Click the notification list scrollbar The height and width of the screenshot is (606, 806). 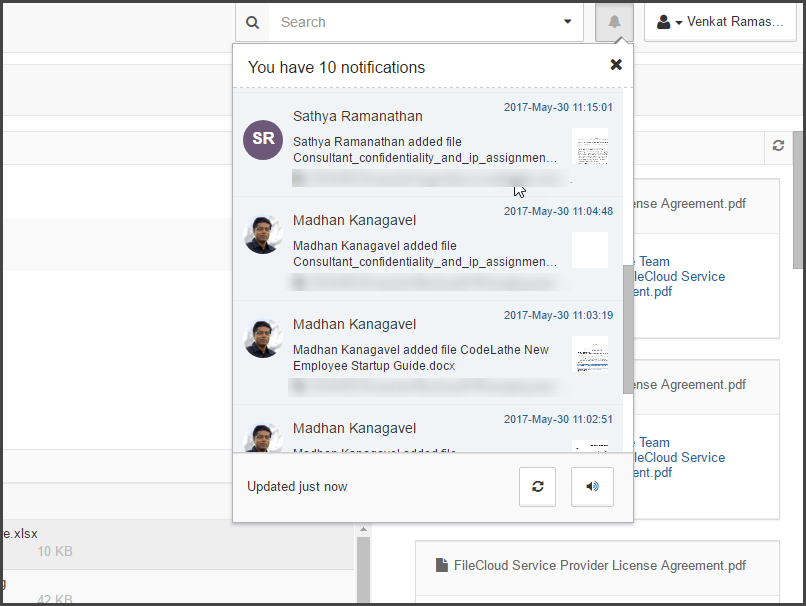627,328
